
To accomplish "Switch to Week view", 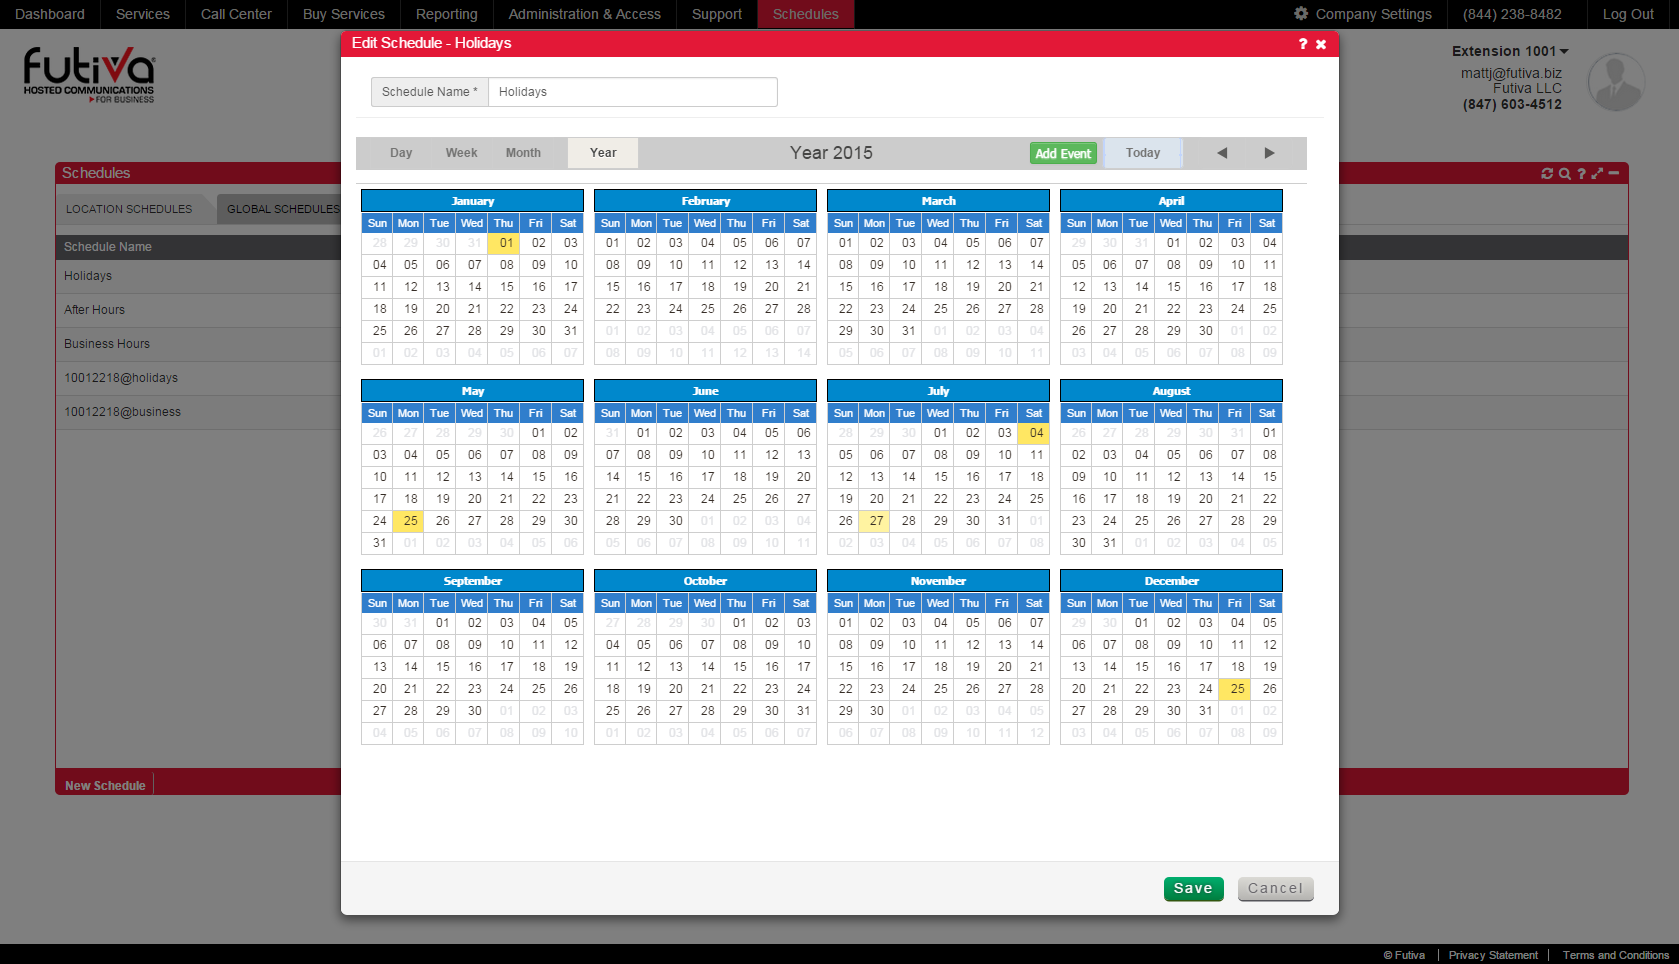I will tap(461, 153).
